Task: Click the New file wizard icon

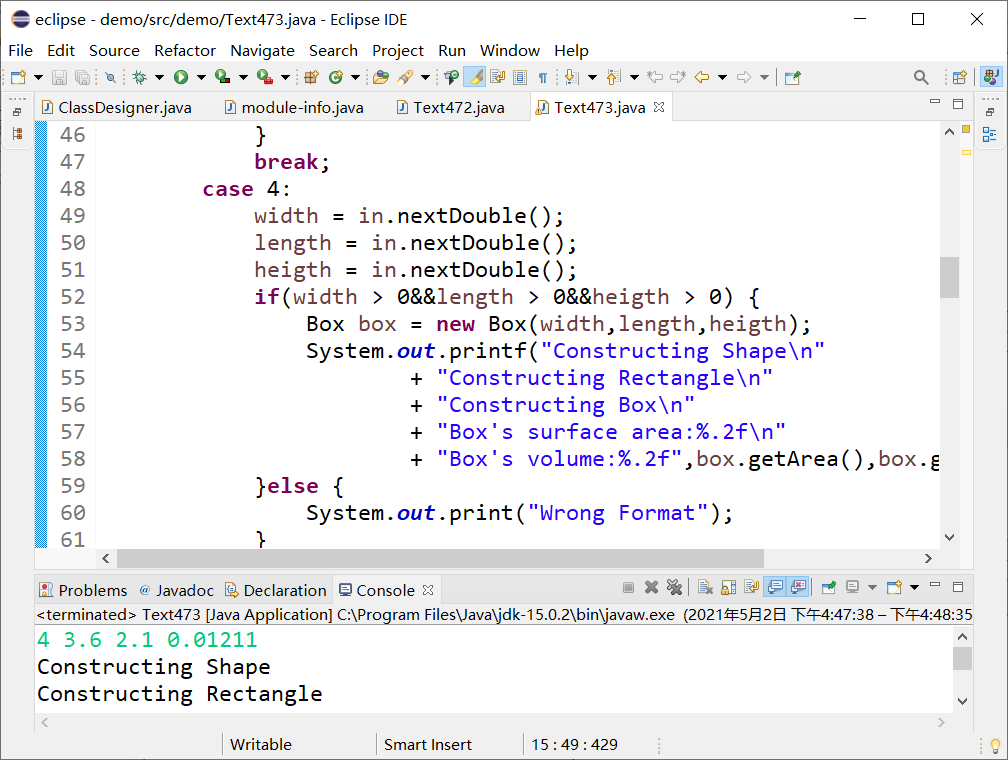Action: click(x=18, y=78)
